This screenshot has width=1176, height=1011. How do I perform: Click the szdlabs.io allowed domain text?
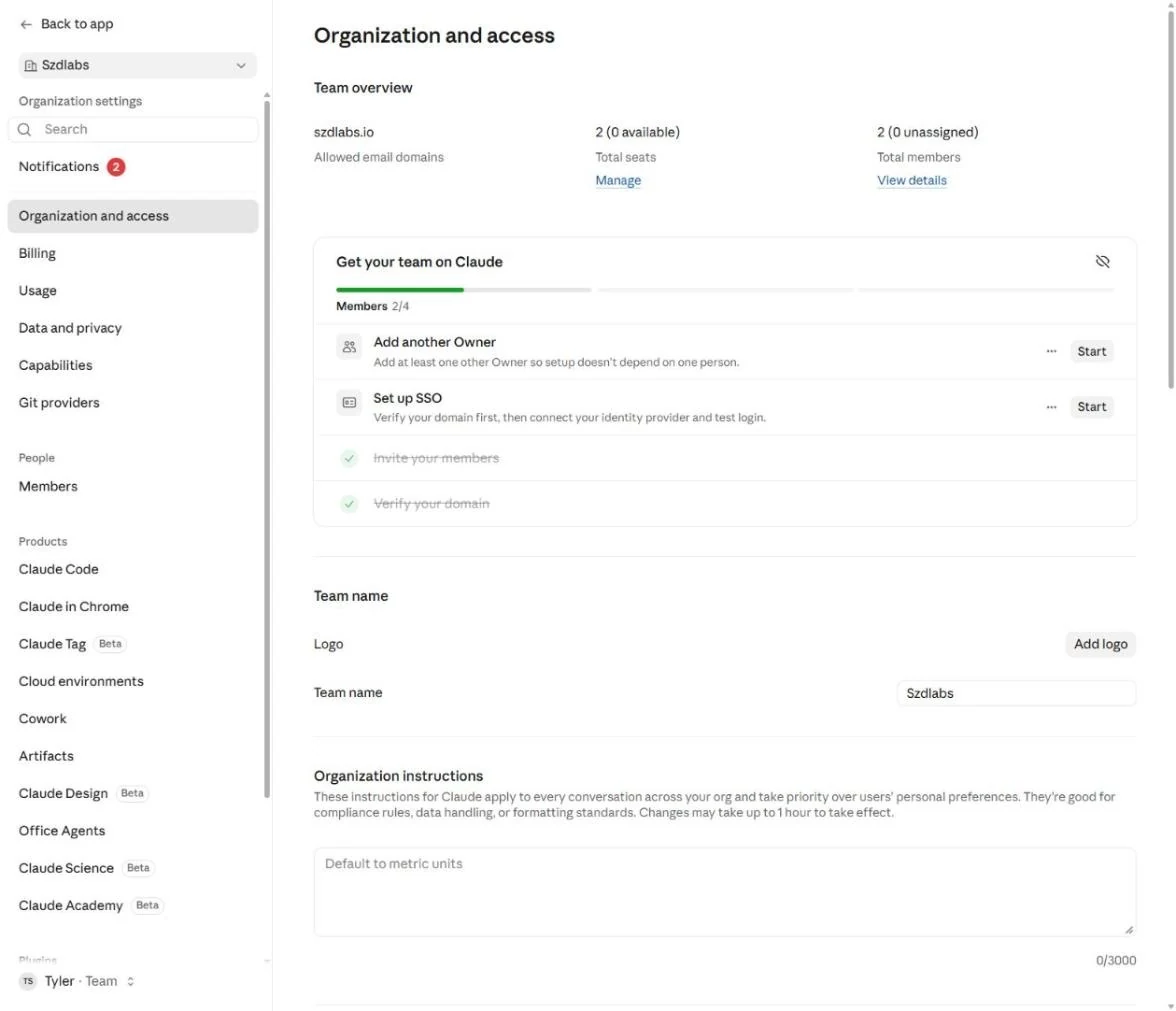344,132
